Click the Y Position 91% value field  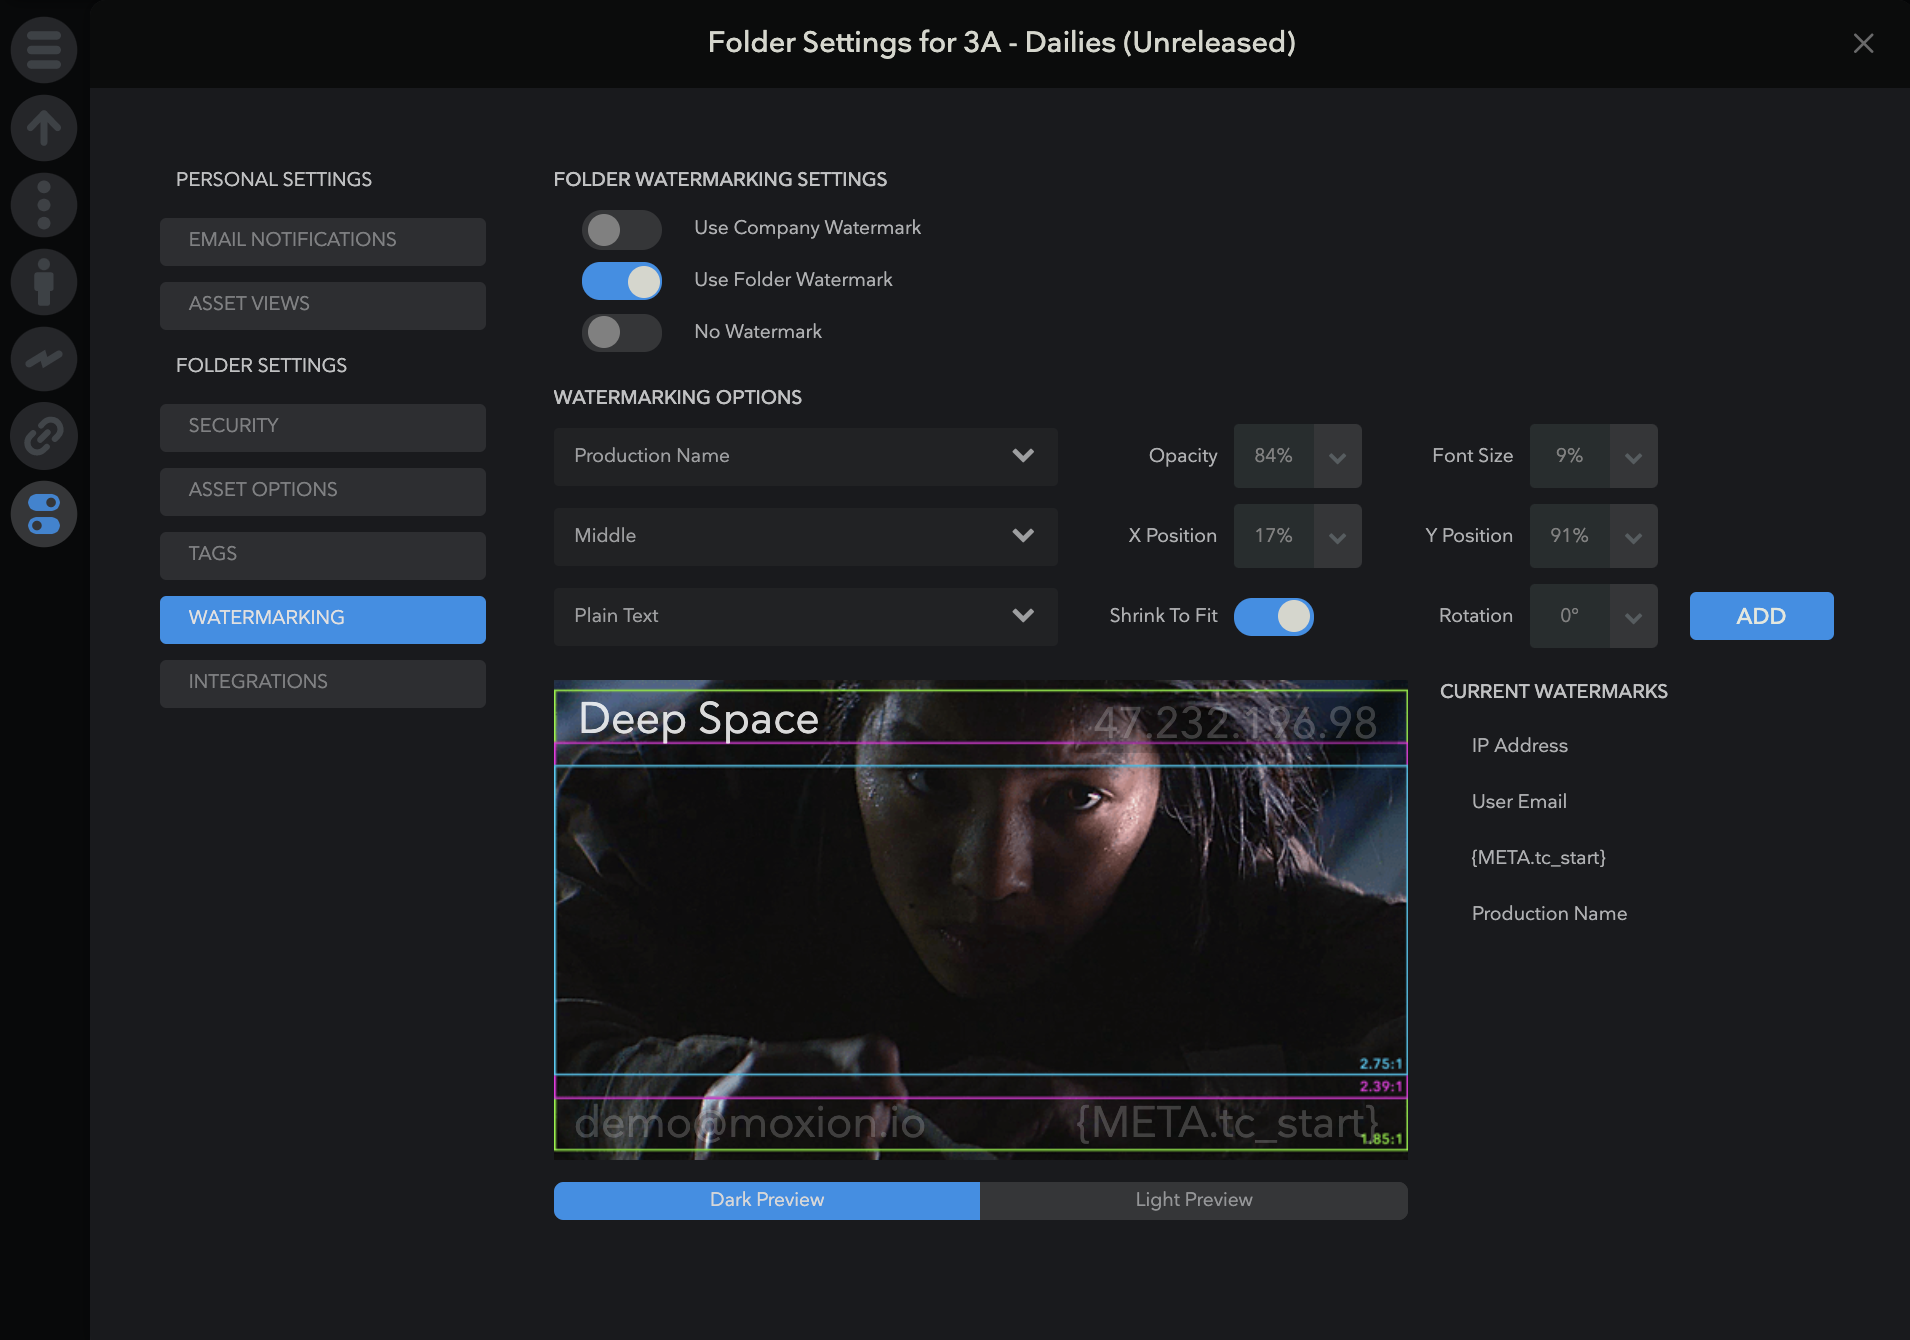click(x=1570, y=537)
